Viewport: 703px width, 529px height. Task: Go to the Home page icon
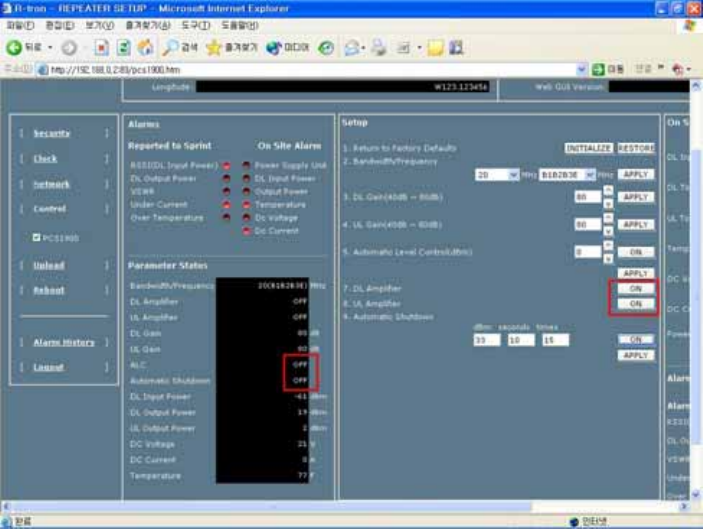click(145, 48)
